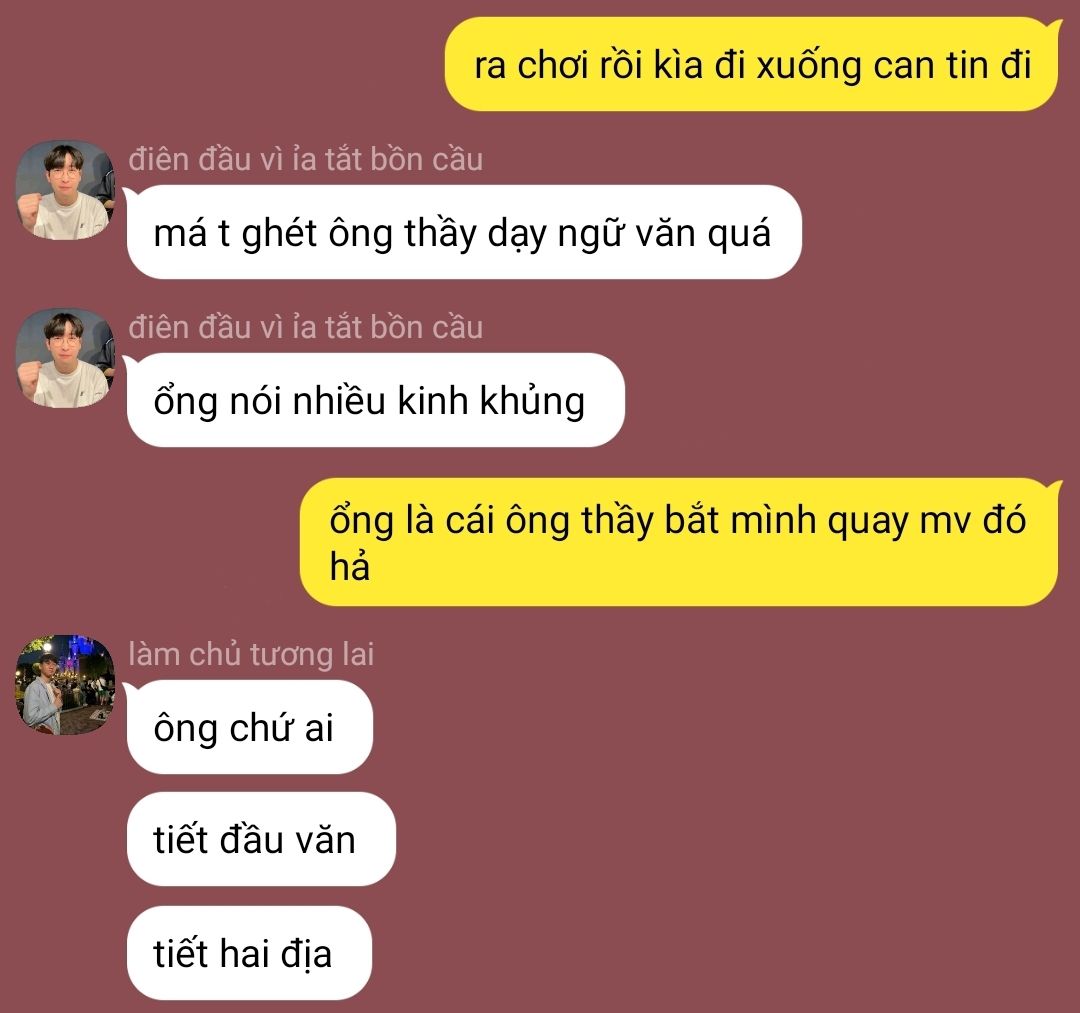The width and height of the screenshot is (1080, 1013).
Task: Open the "làm chủ tương lai" sender name
Action: pyautogui.click(x=251, y=654)
